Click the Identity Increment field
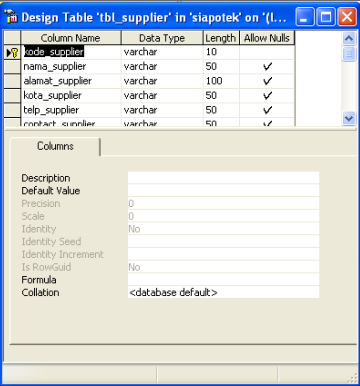The image size is (360, 386). 223,254
